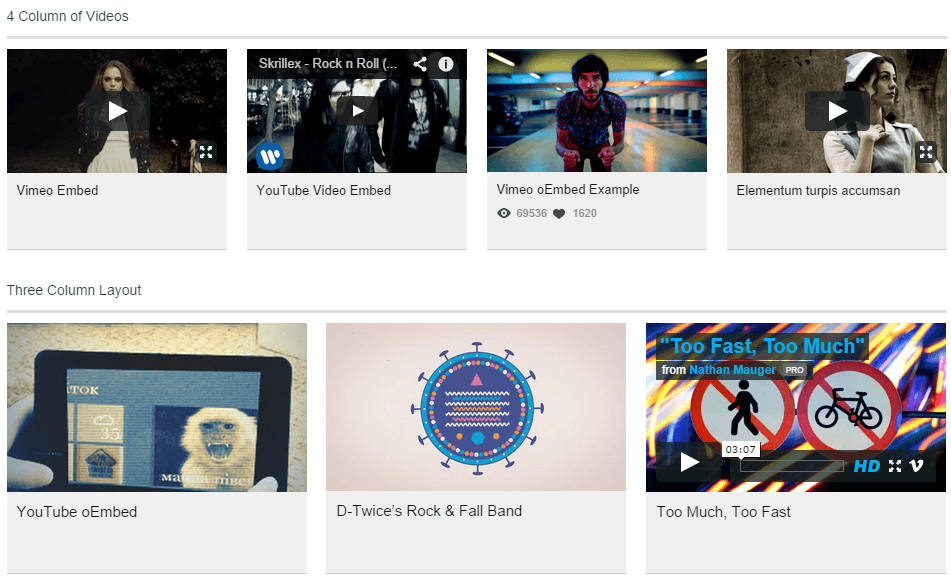Open the Nathan Mauger author link
This screenshot has width=951, height=577.
coord(732,369)
